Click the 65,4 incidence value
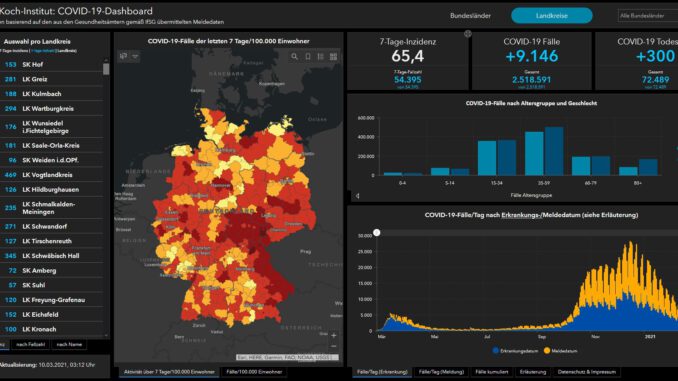Image resolution: width=678 pixels, height=381 pixels. click(408, 56)
